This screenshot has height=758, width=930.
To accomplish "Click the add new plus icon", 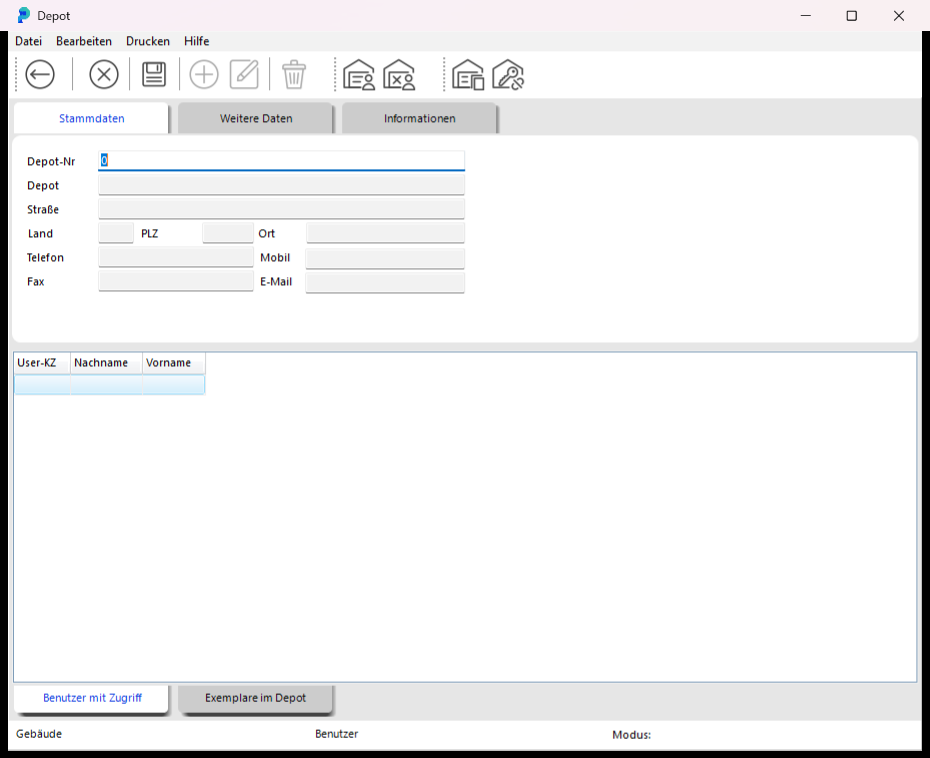I will (204, 75).
